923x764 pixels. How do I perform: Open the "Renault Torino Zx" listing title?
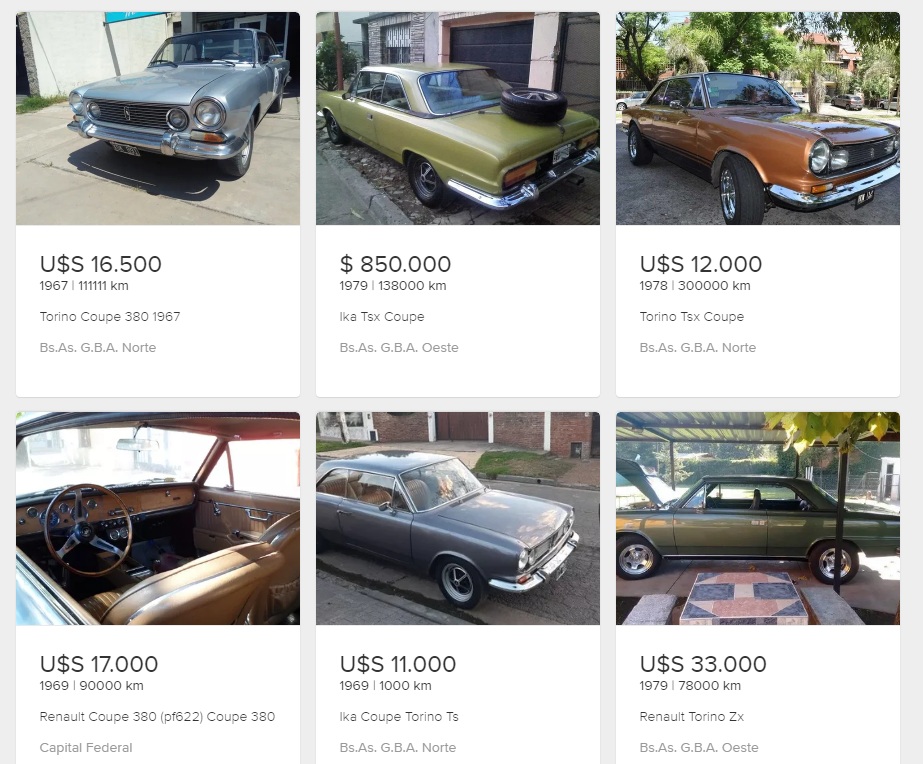692,717
